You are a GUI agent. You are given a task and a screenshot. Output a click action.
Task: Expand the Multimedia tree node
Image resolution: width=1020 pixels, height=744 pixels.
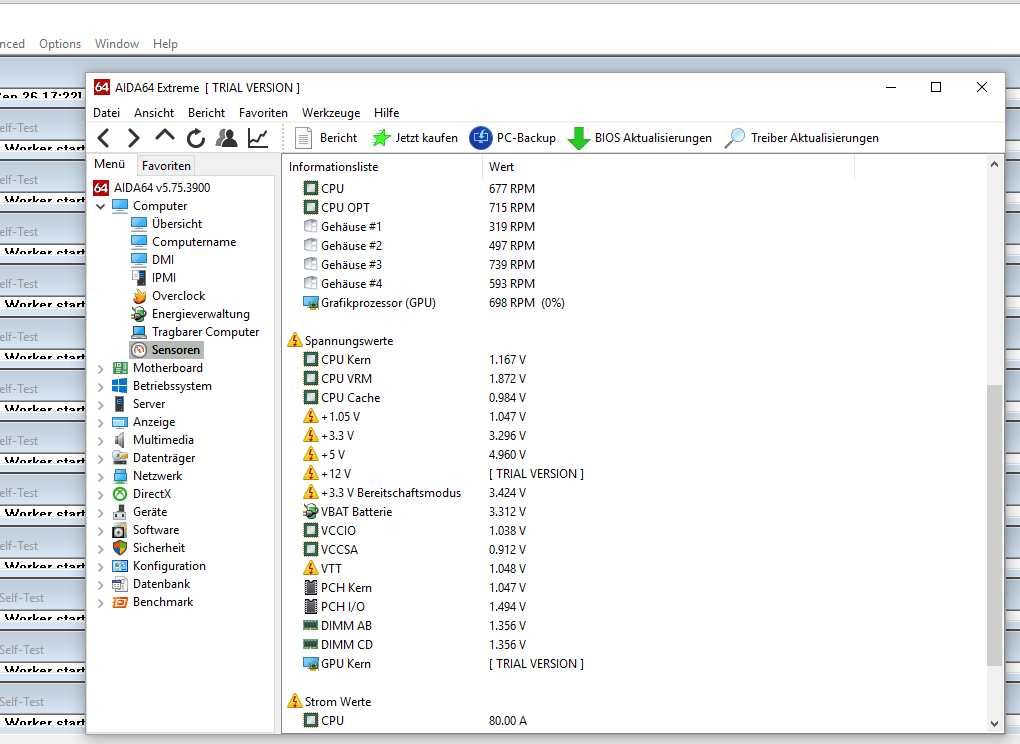pyautogui.click(x=101, y=441)
